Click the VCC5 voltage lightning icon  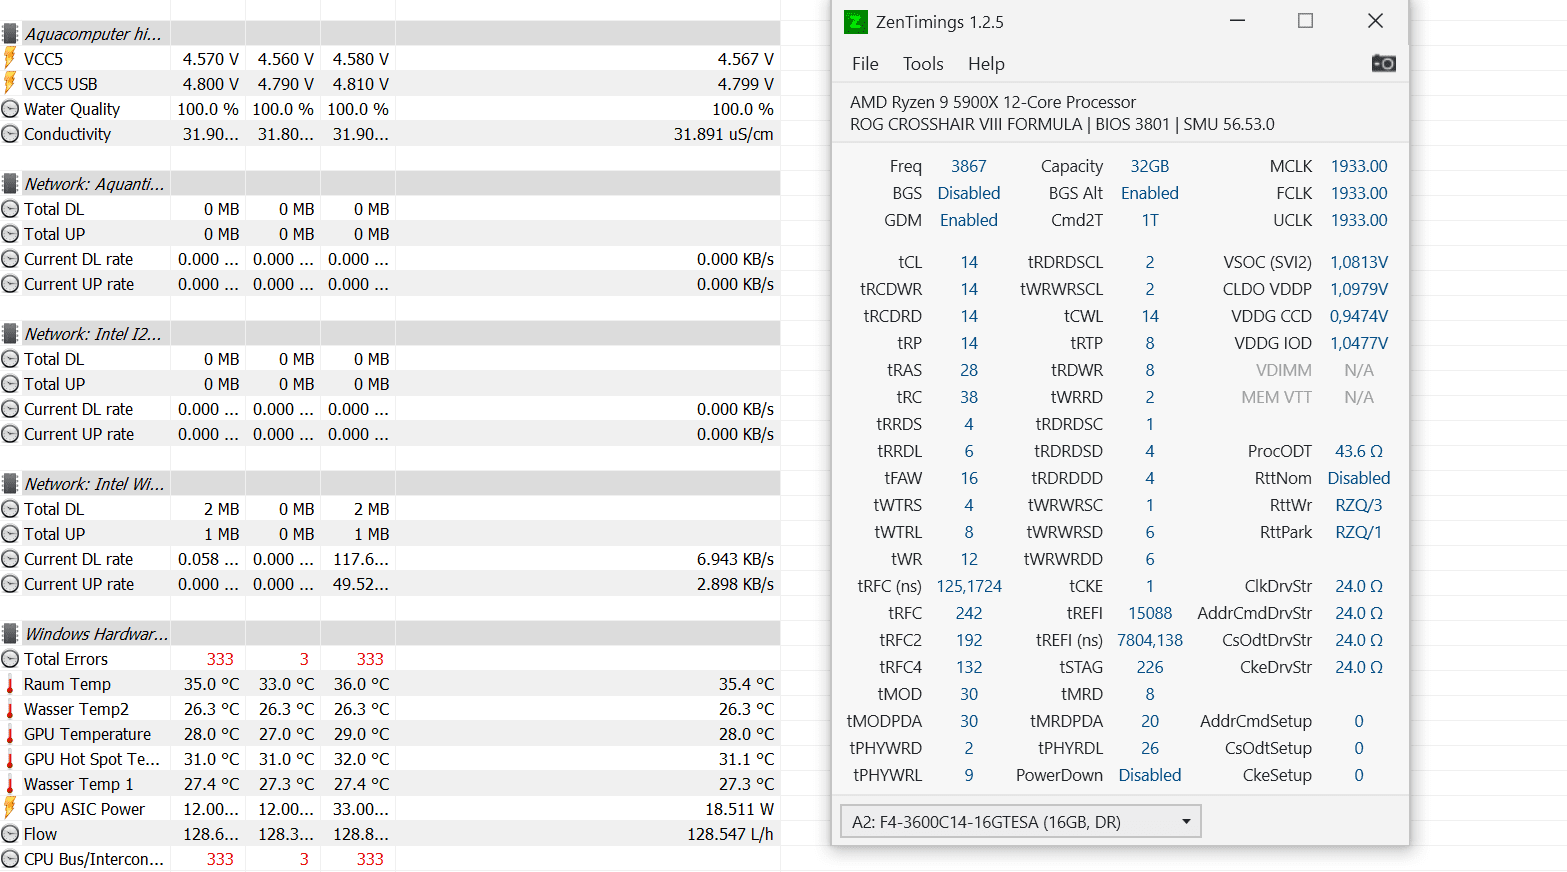(x=10, y=58)
